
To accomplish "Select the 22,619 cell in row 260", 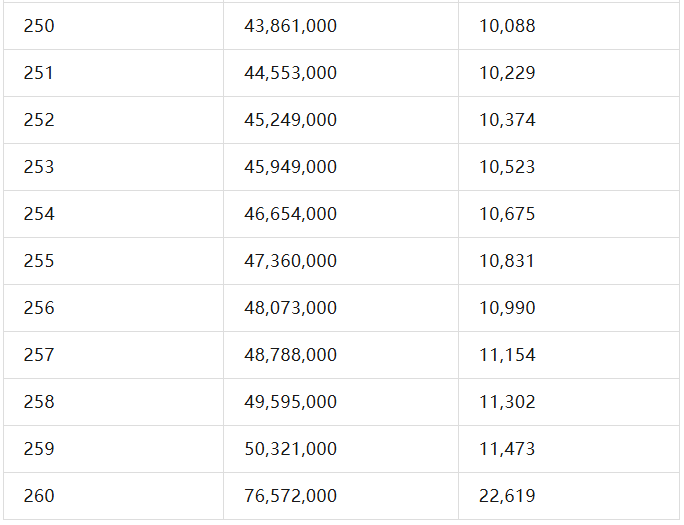I will [x=507, y=496].
